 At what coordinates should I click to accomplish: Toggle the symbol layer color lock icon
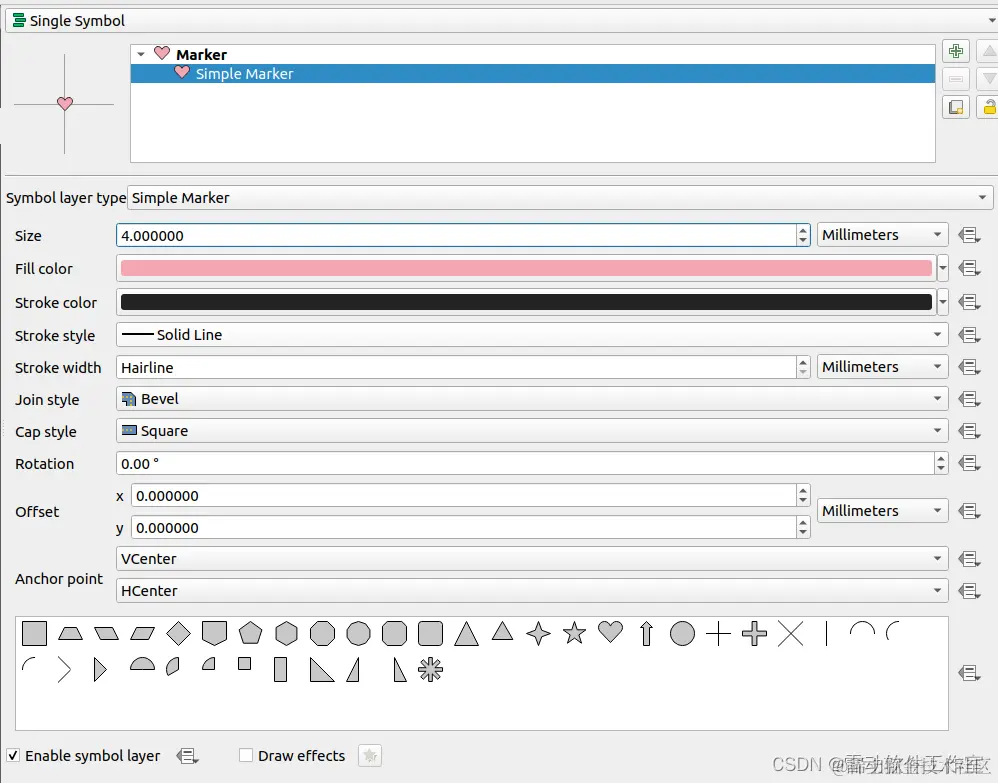tap(988, 107)
